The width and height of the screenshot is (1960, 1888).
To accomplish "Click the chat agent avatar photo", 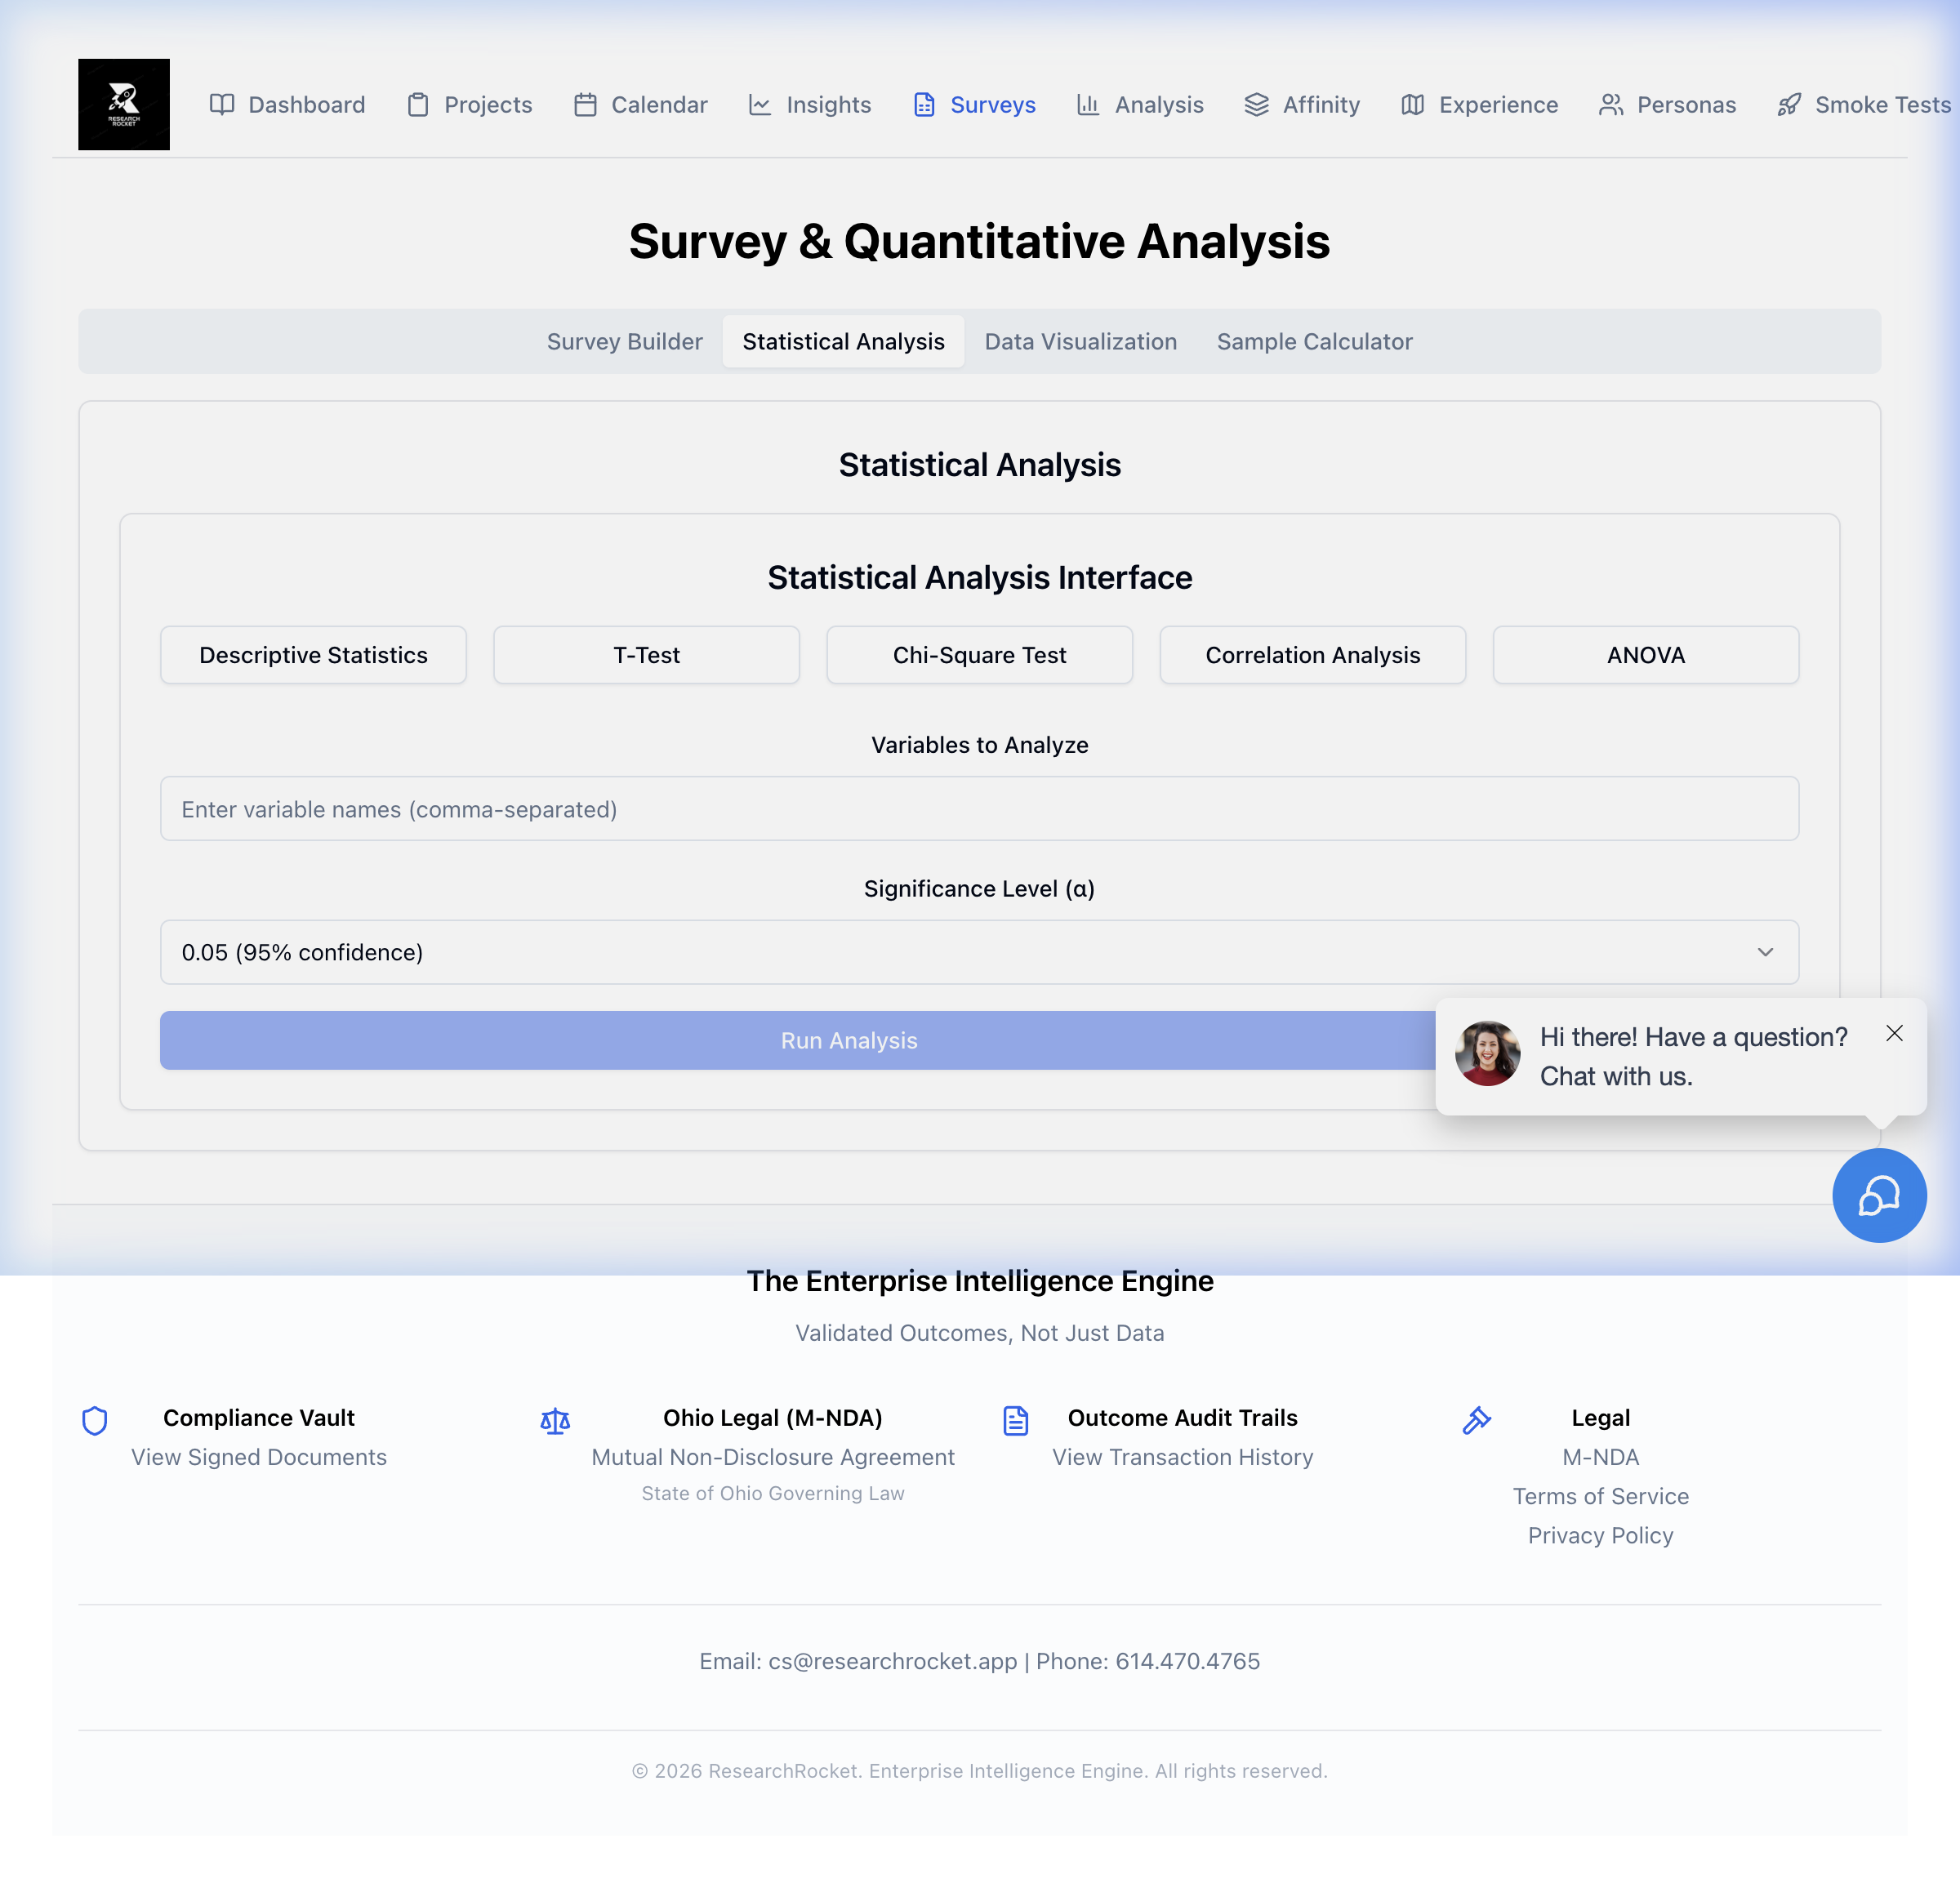I will click(x=1487, y=1053).
